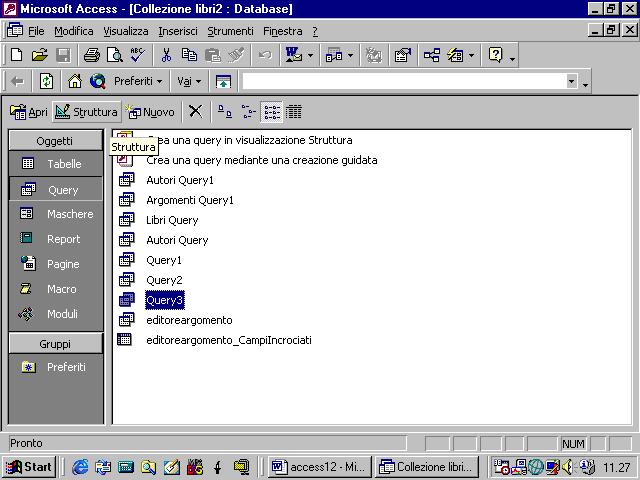Click the Copy toolbar icon

pos(189,55)
